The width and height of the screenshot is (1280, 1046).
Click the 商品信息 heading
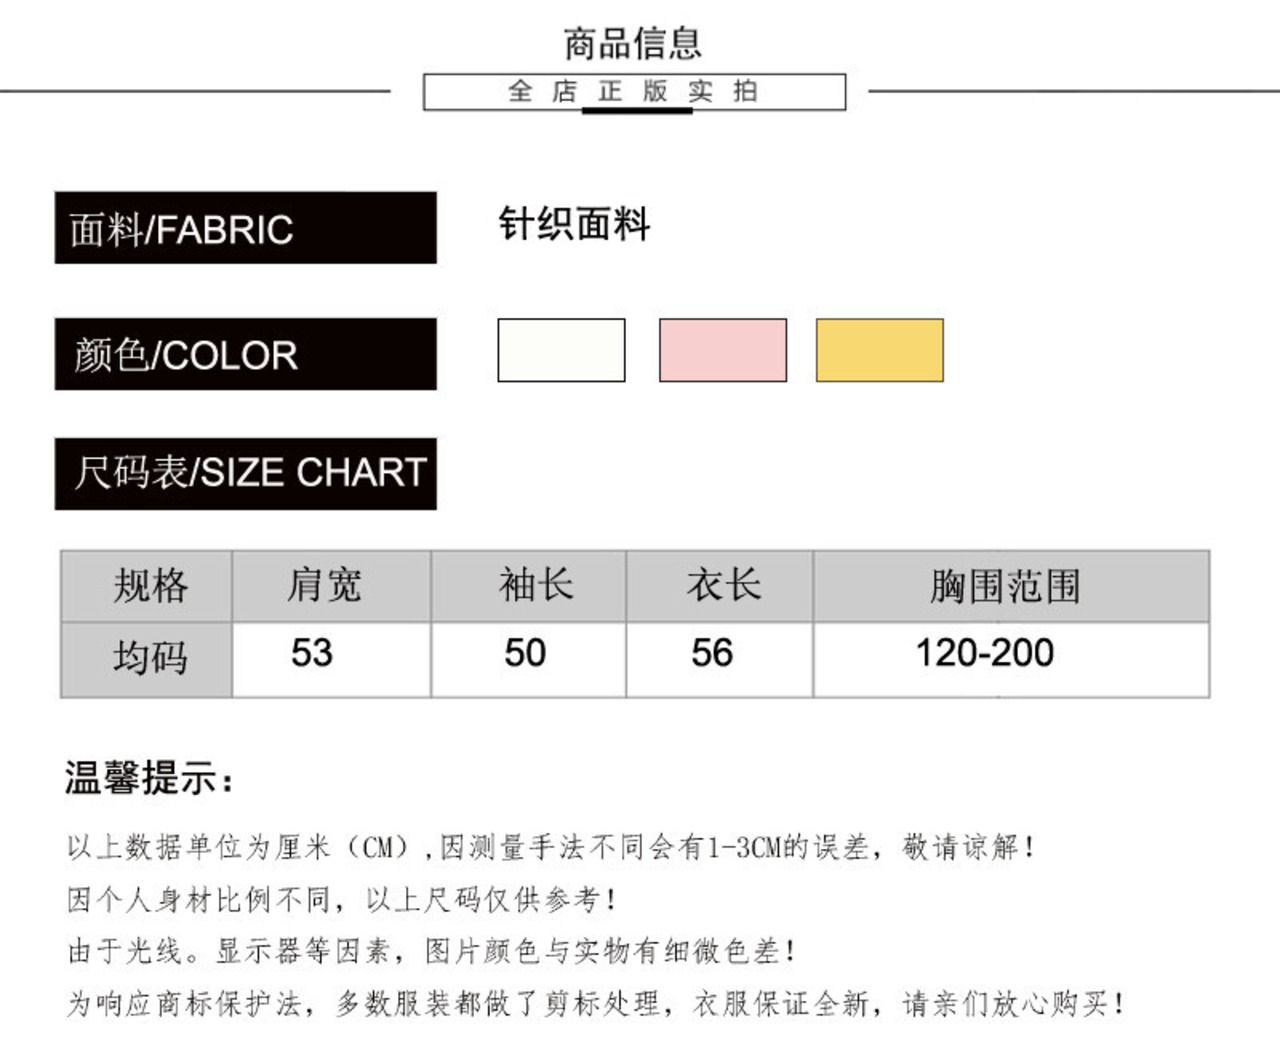[633, 43]
